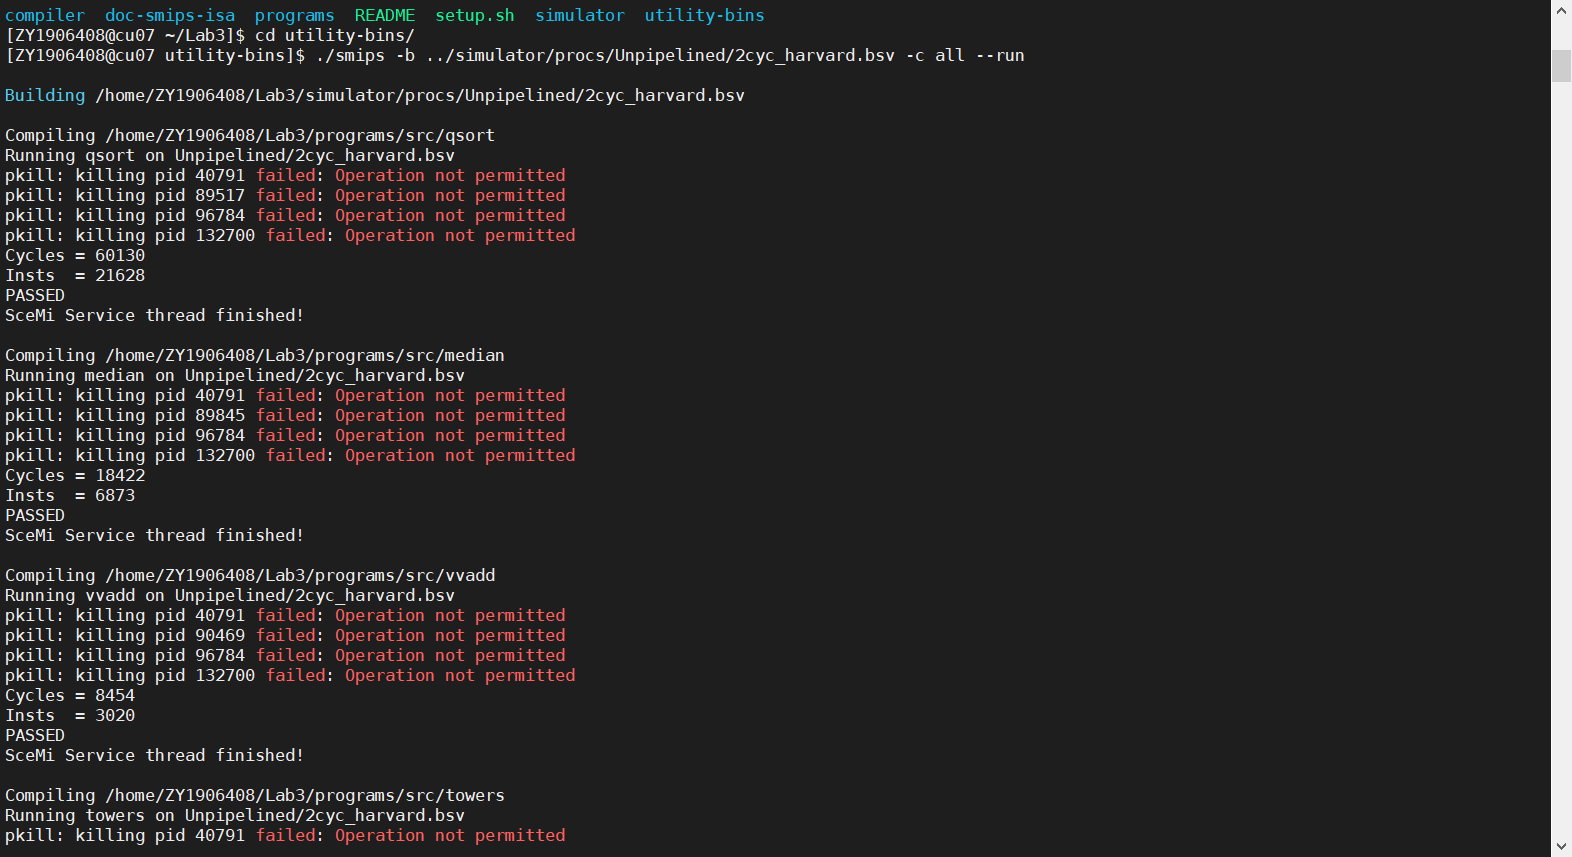
Task: Click the scrollbar up arrow
Action: point(1561,10)
